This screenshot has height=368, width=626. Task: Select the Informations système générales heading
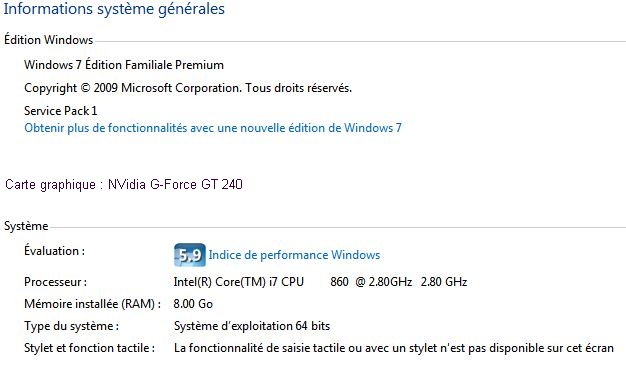114,9
